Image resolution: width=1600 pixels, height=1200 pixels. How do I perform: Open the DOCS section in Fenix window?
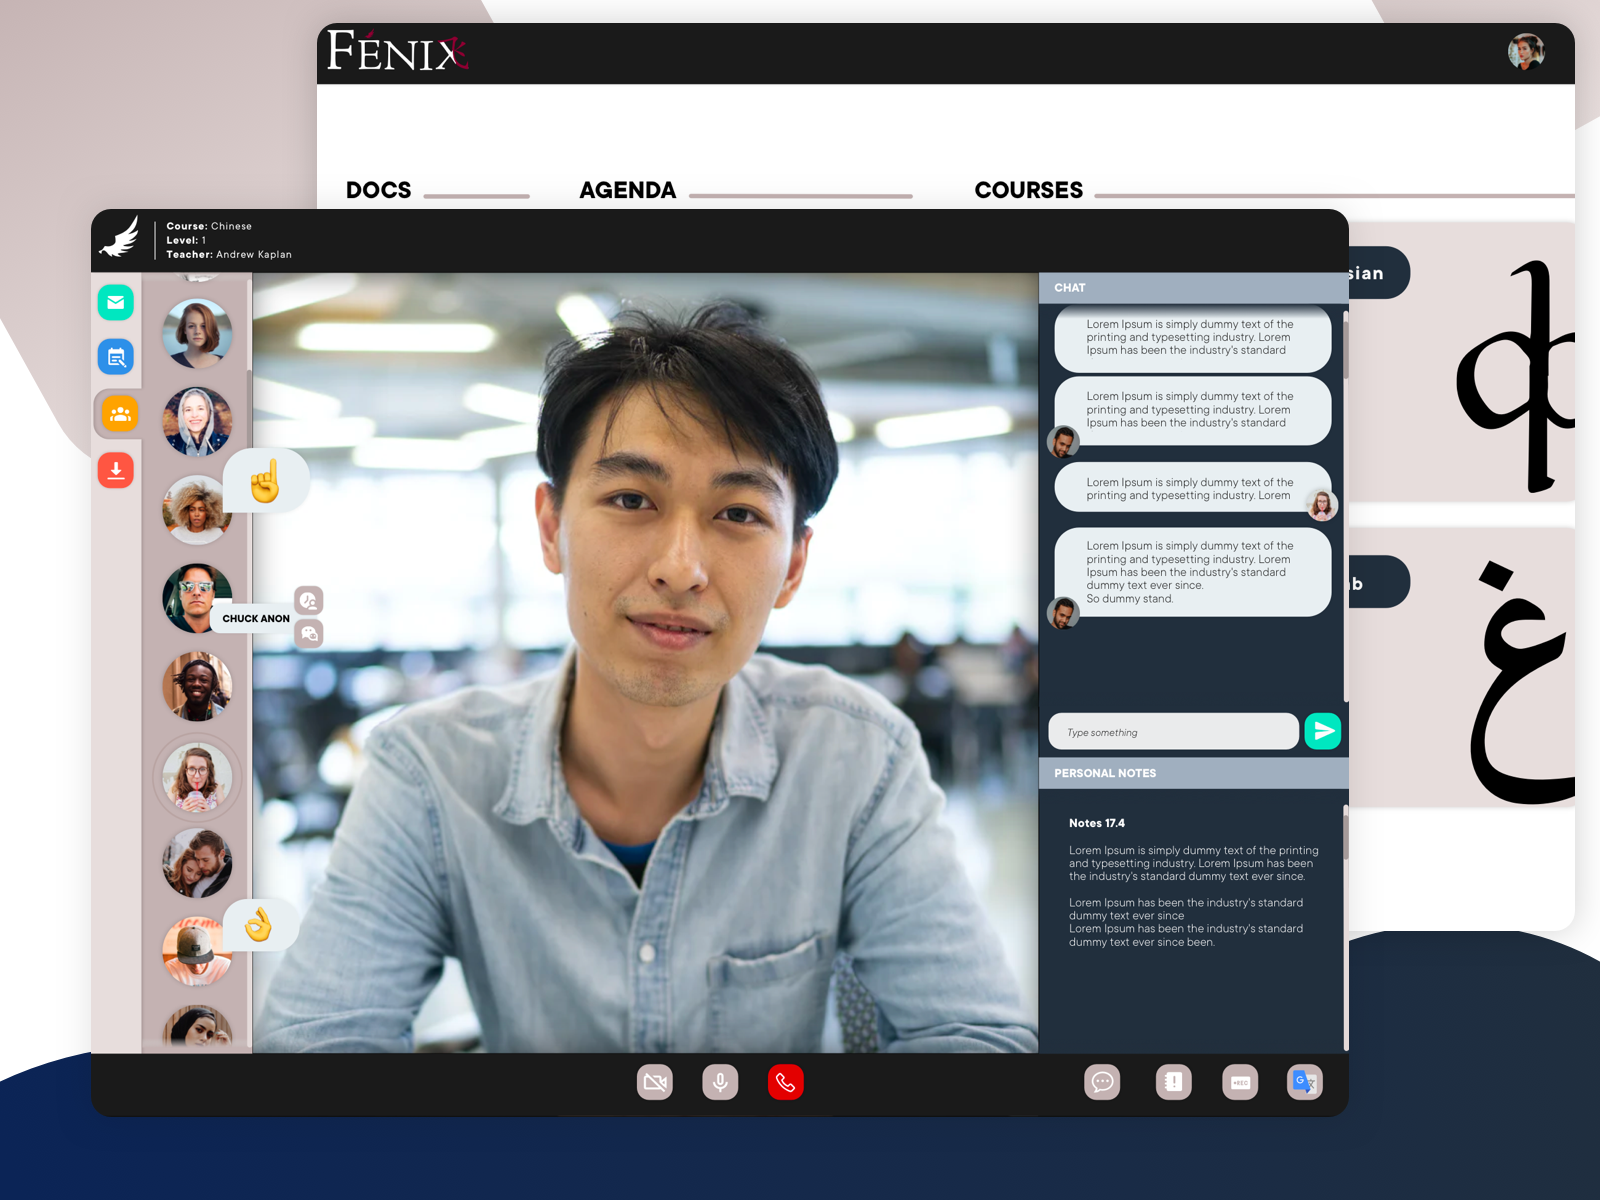378,190
